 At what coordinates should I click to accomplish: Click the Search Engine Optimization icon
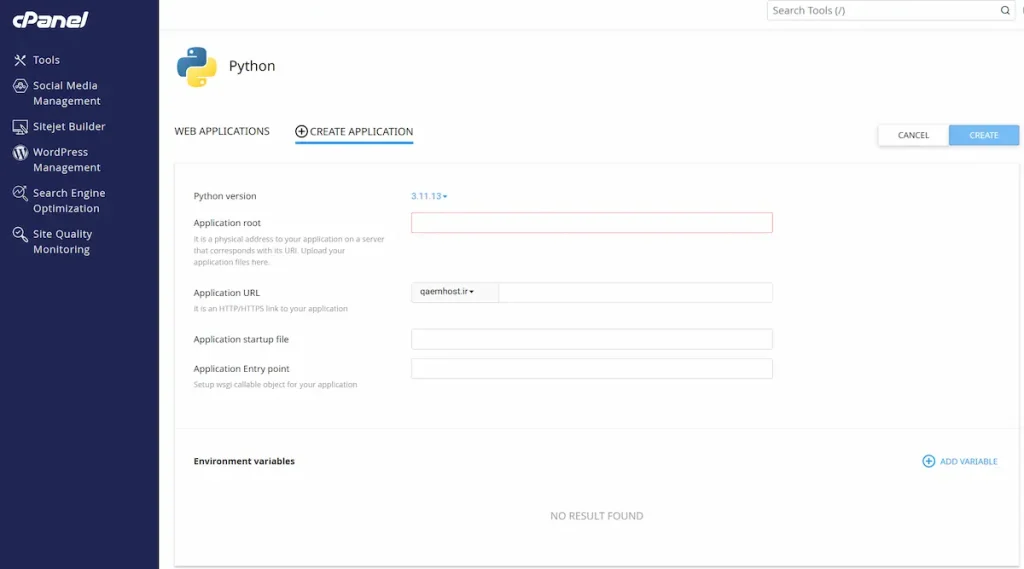20,193
